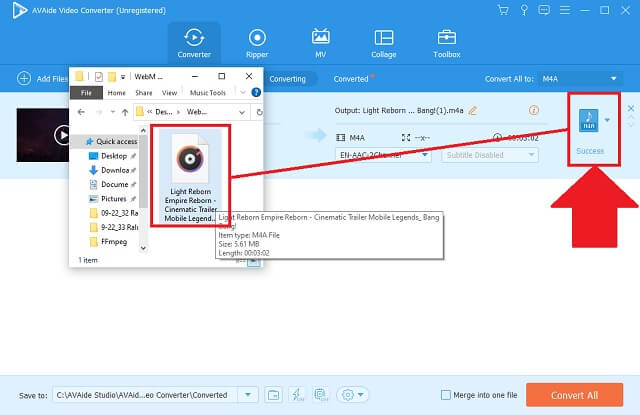Click the M4A output format icon

tap(589, 120)
